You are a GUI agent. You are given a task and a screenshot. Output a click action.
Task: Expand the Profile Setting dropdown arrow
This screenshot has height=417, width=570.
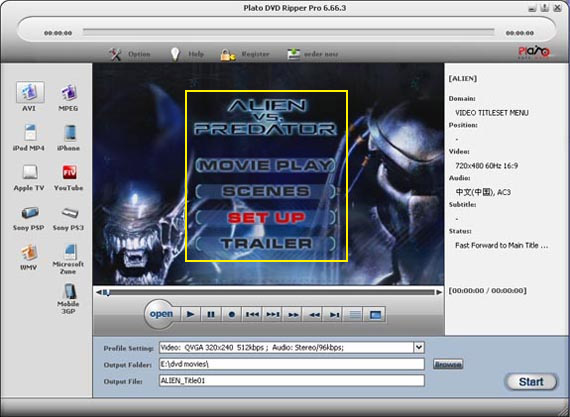(419, 348)
